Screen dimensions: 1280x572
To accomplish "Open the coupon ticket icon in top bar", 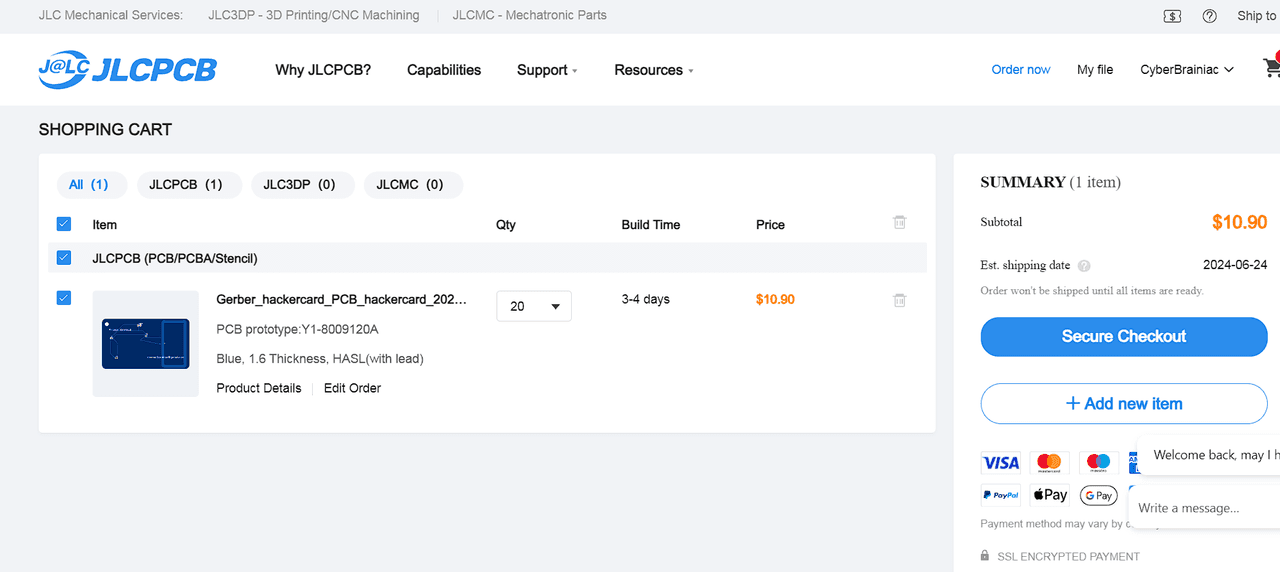I will [1173, 16].
